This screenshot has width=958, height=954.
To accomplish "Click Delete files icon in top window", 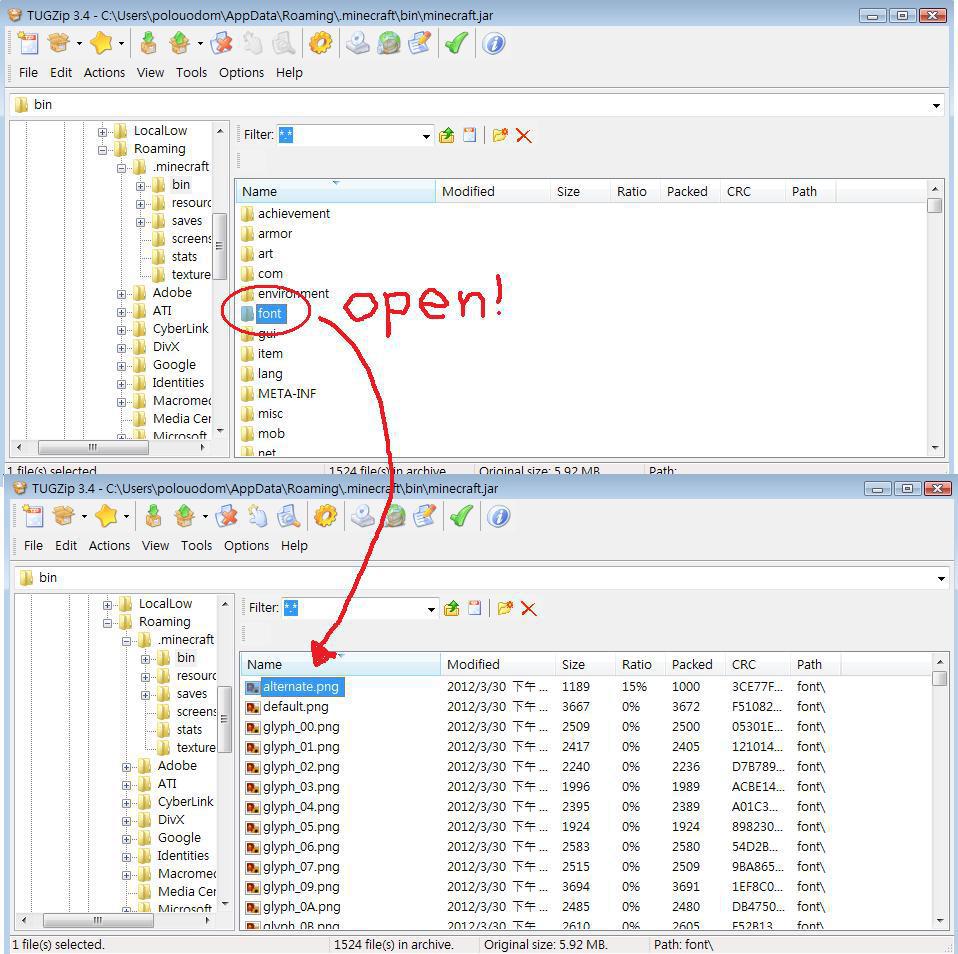I will (221, 43).
